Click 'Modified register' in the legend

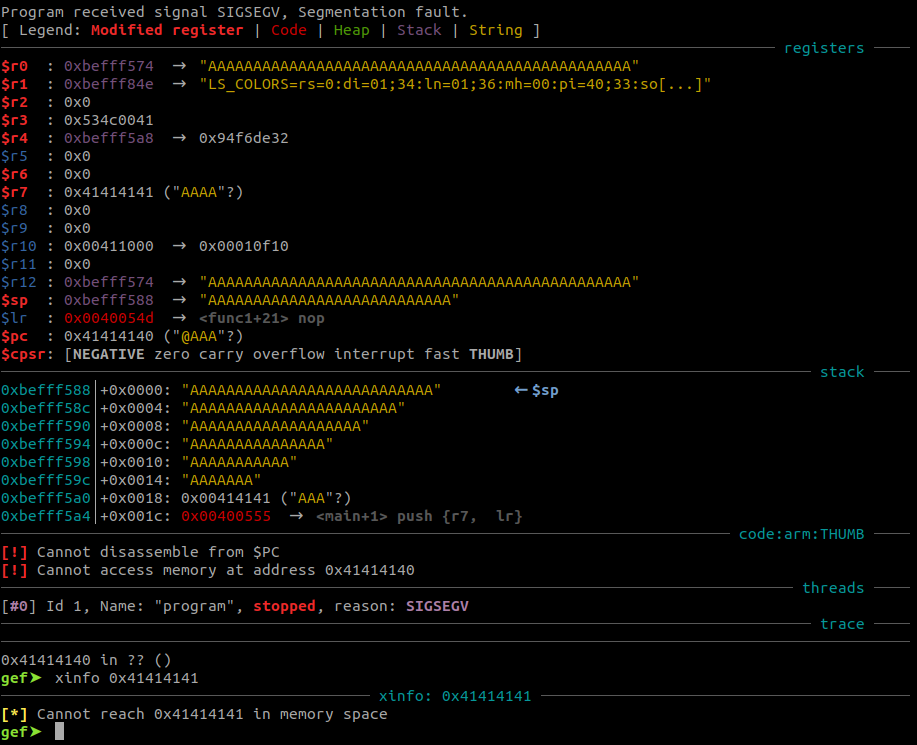(167, 30)
